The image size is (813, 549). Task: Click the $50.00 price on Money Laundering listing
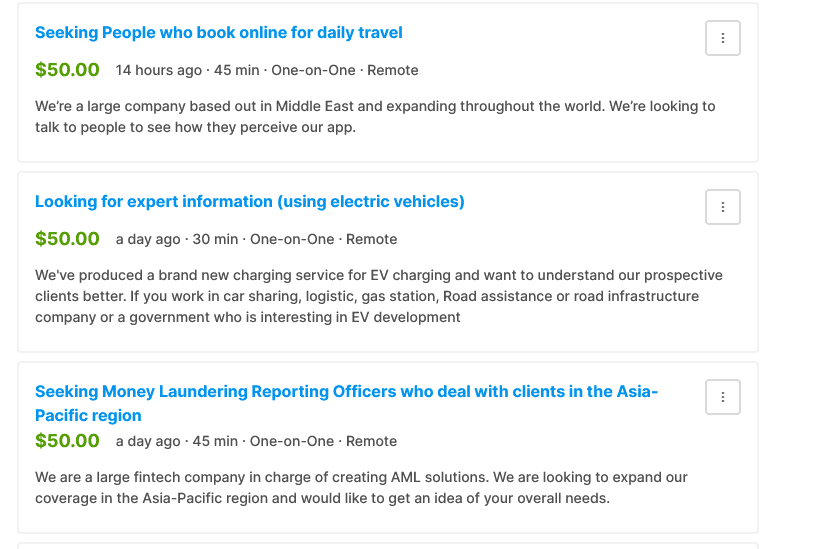point(67,441)
